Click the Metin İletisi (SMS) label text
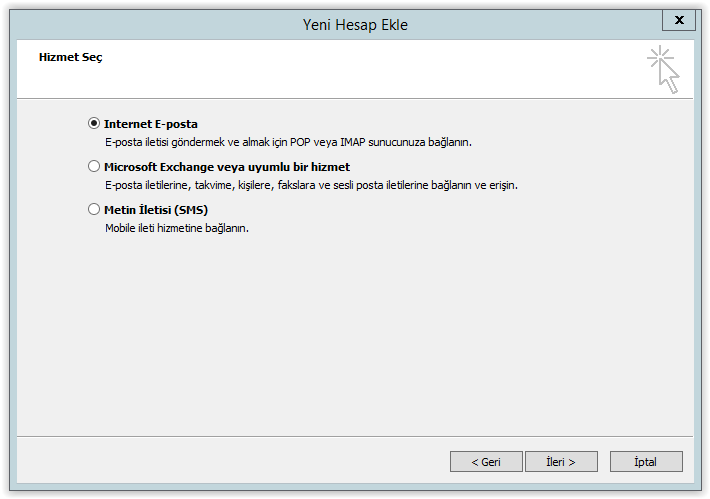Screen dimensions: 710x499 pyautogui.click(x=156, y=210)
